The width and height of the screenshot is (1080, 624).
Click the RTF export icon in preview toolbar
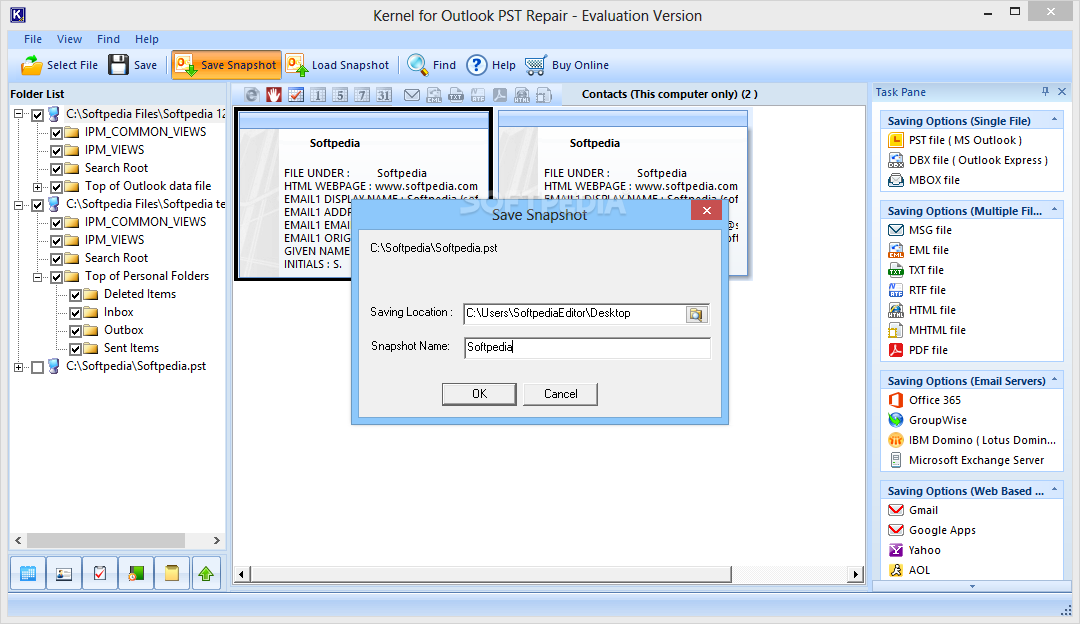coord(478,95)
